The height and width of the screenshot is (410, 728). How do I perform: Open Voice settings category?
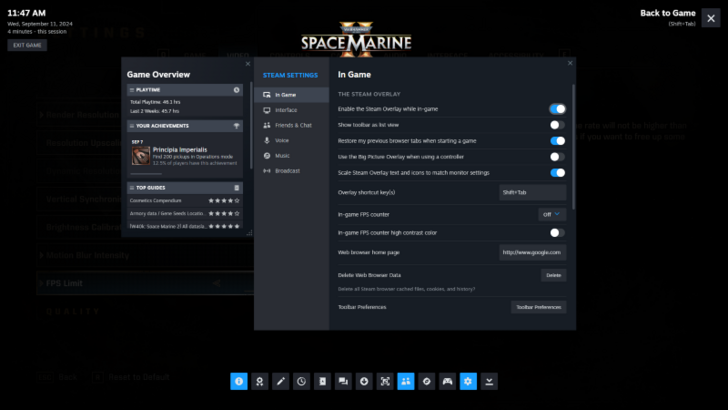tap(291, 140)
